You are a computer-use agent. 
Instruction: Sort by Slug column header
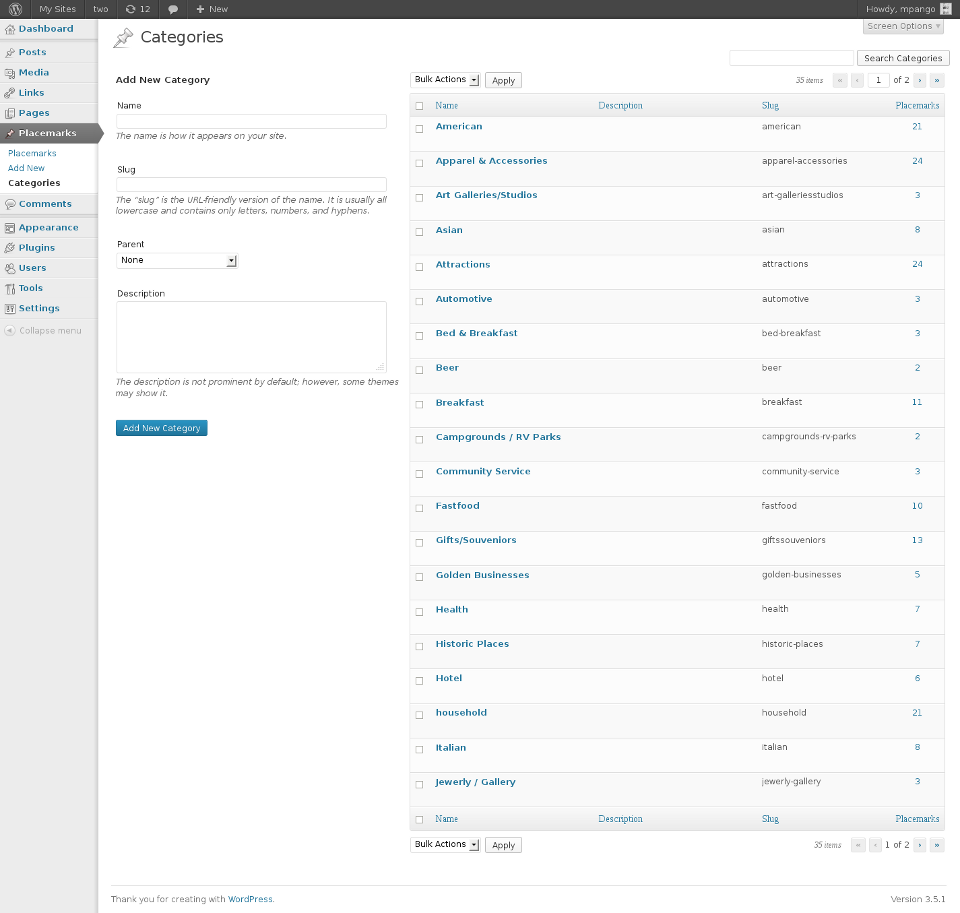point(770,106)
